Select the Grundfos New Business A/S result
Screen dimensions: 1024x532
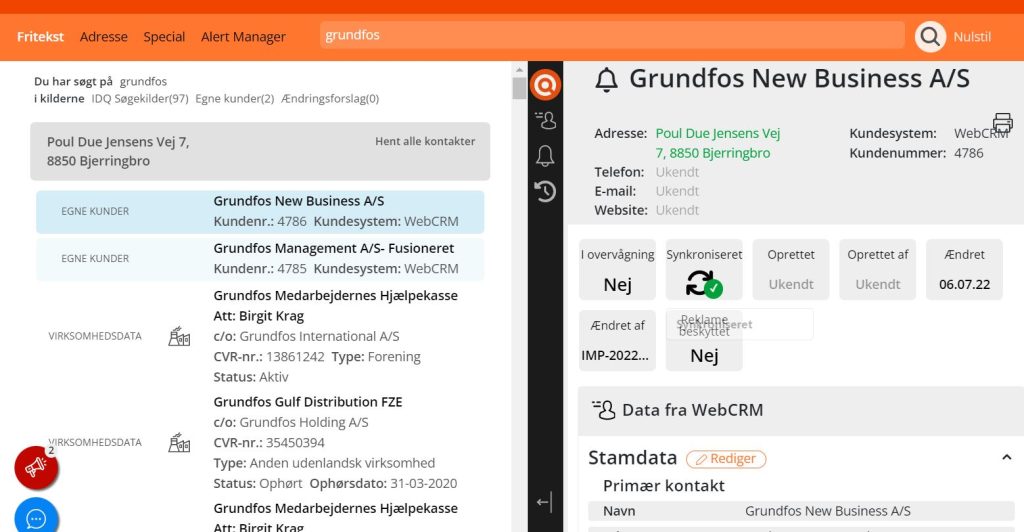[260, 211]
